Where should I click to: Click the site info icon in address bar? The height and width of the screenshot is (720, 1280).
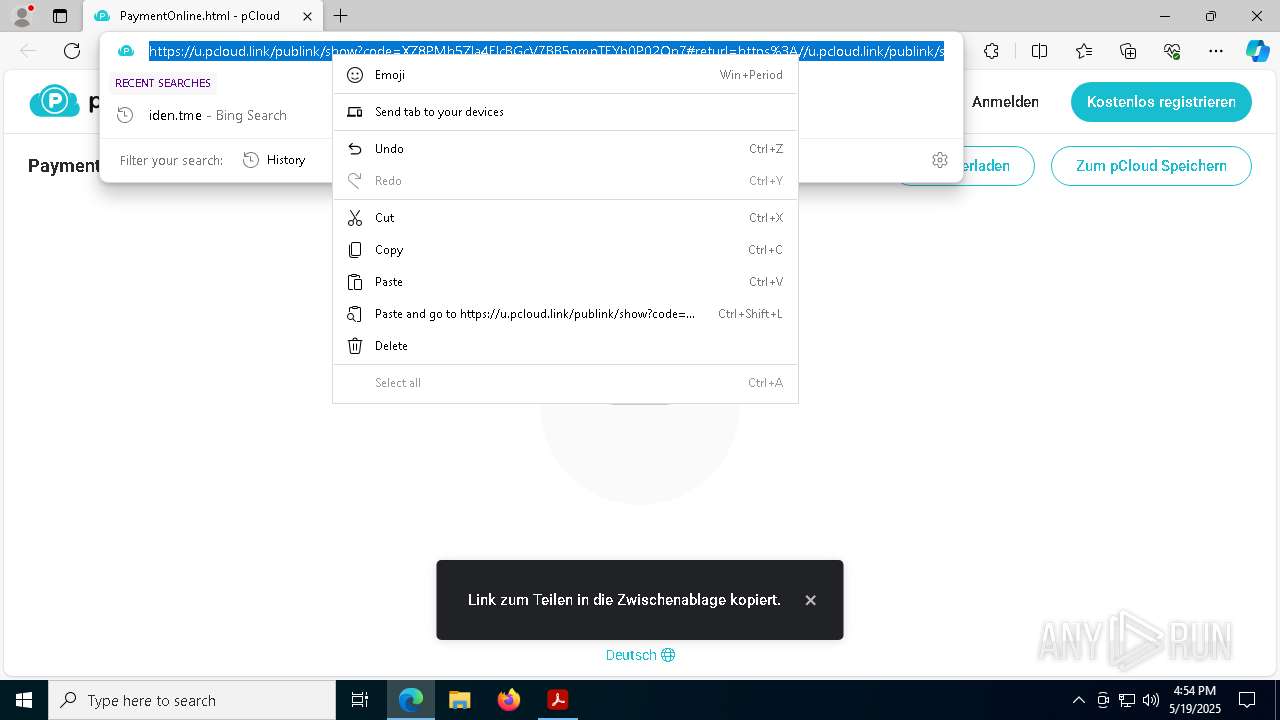pos(125,51)
